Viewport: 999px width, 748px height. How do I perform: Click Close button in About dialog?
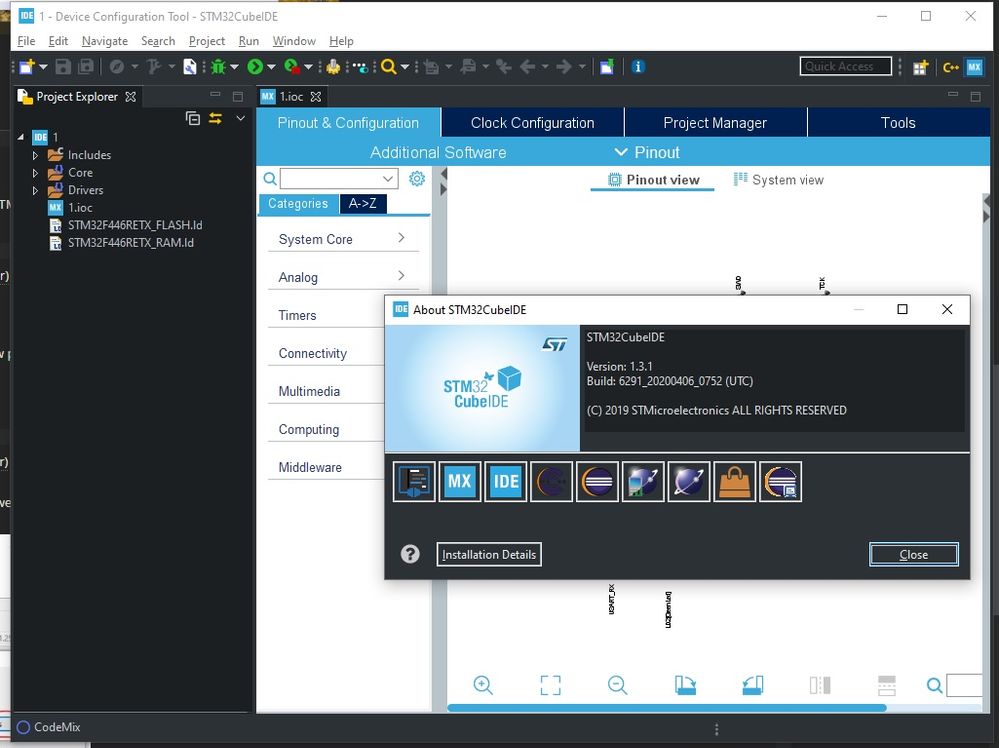pyautogui.click(x=913, y=554)
